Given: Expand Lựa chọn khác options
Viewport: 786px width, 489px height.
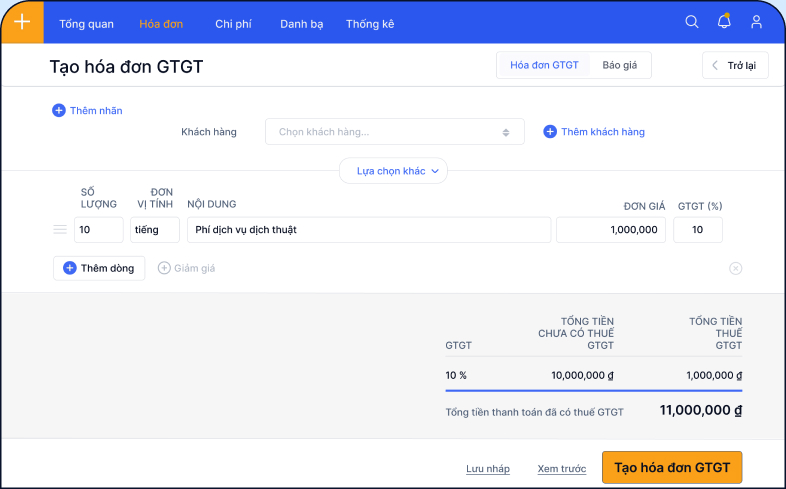Looking at the screenshot, I should tap(393, 171).
